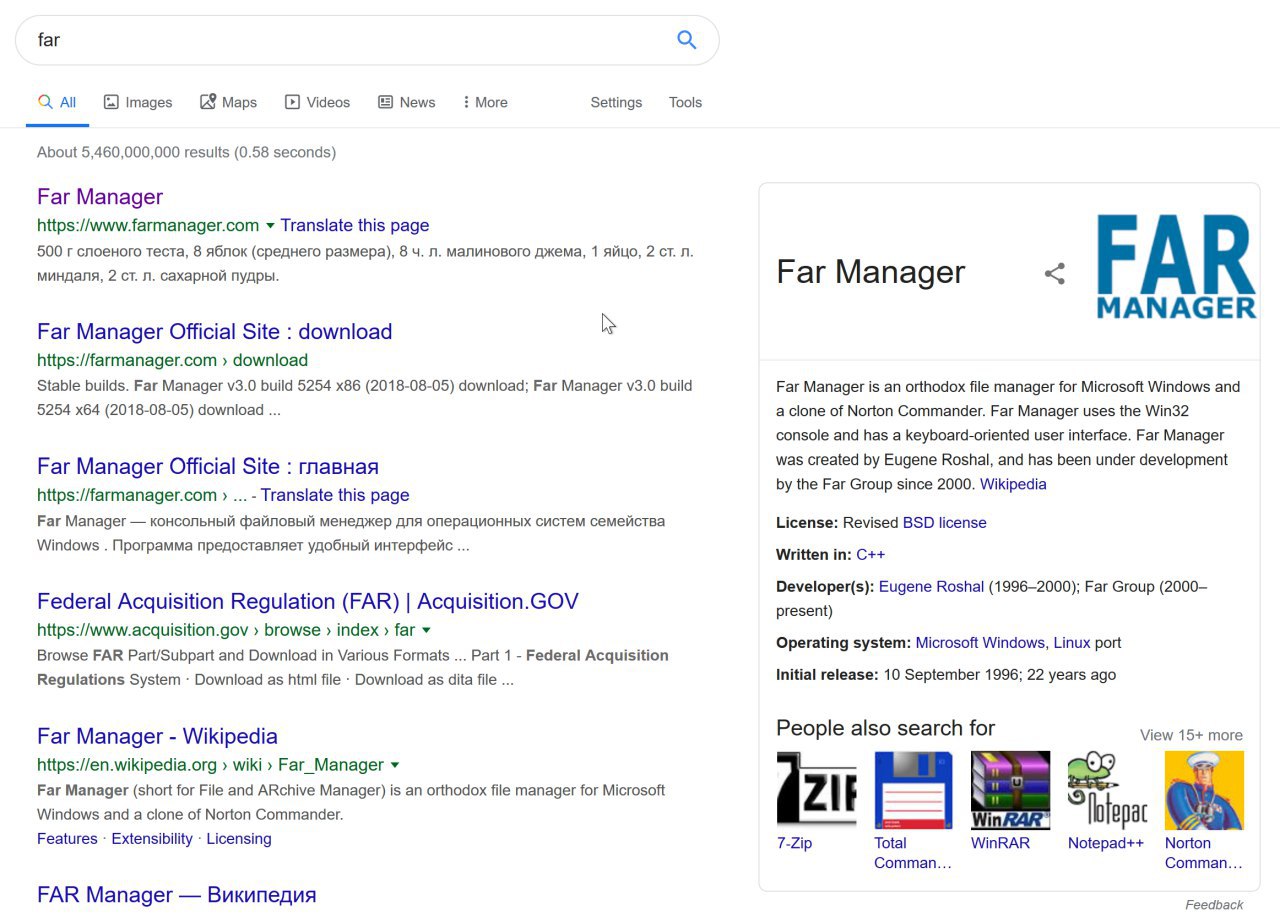
Task: Open the 7-Zip thumbnail image
Action: tap(816, 790)
